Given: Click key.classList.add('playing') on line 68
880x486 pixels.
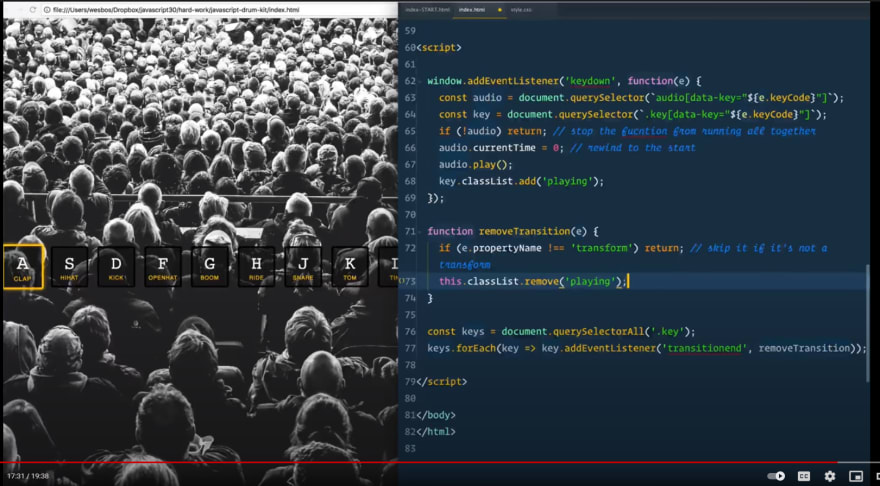Looking at the screenshot, I should tap(521, 181).
